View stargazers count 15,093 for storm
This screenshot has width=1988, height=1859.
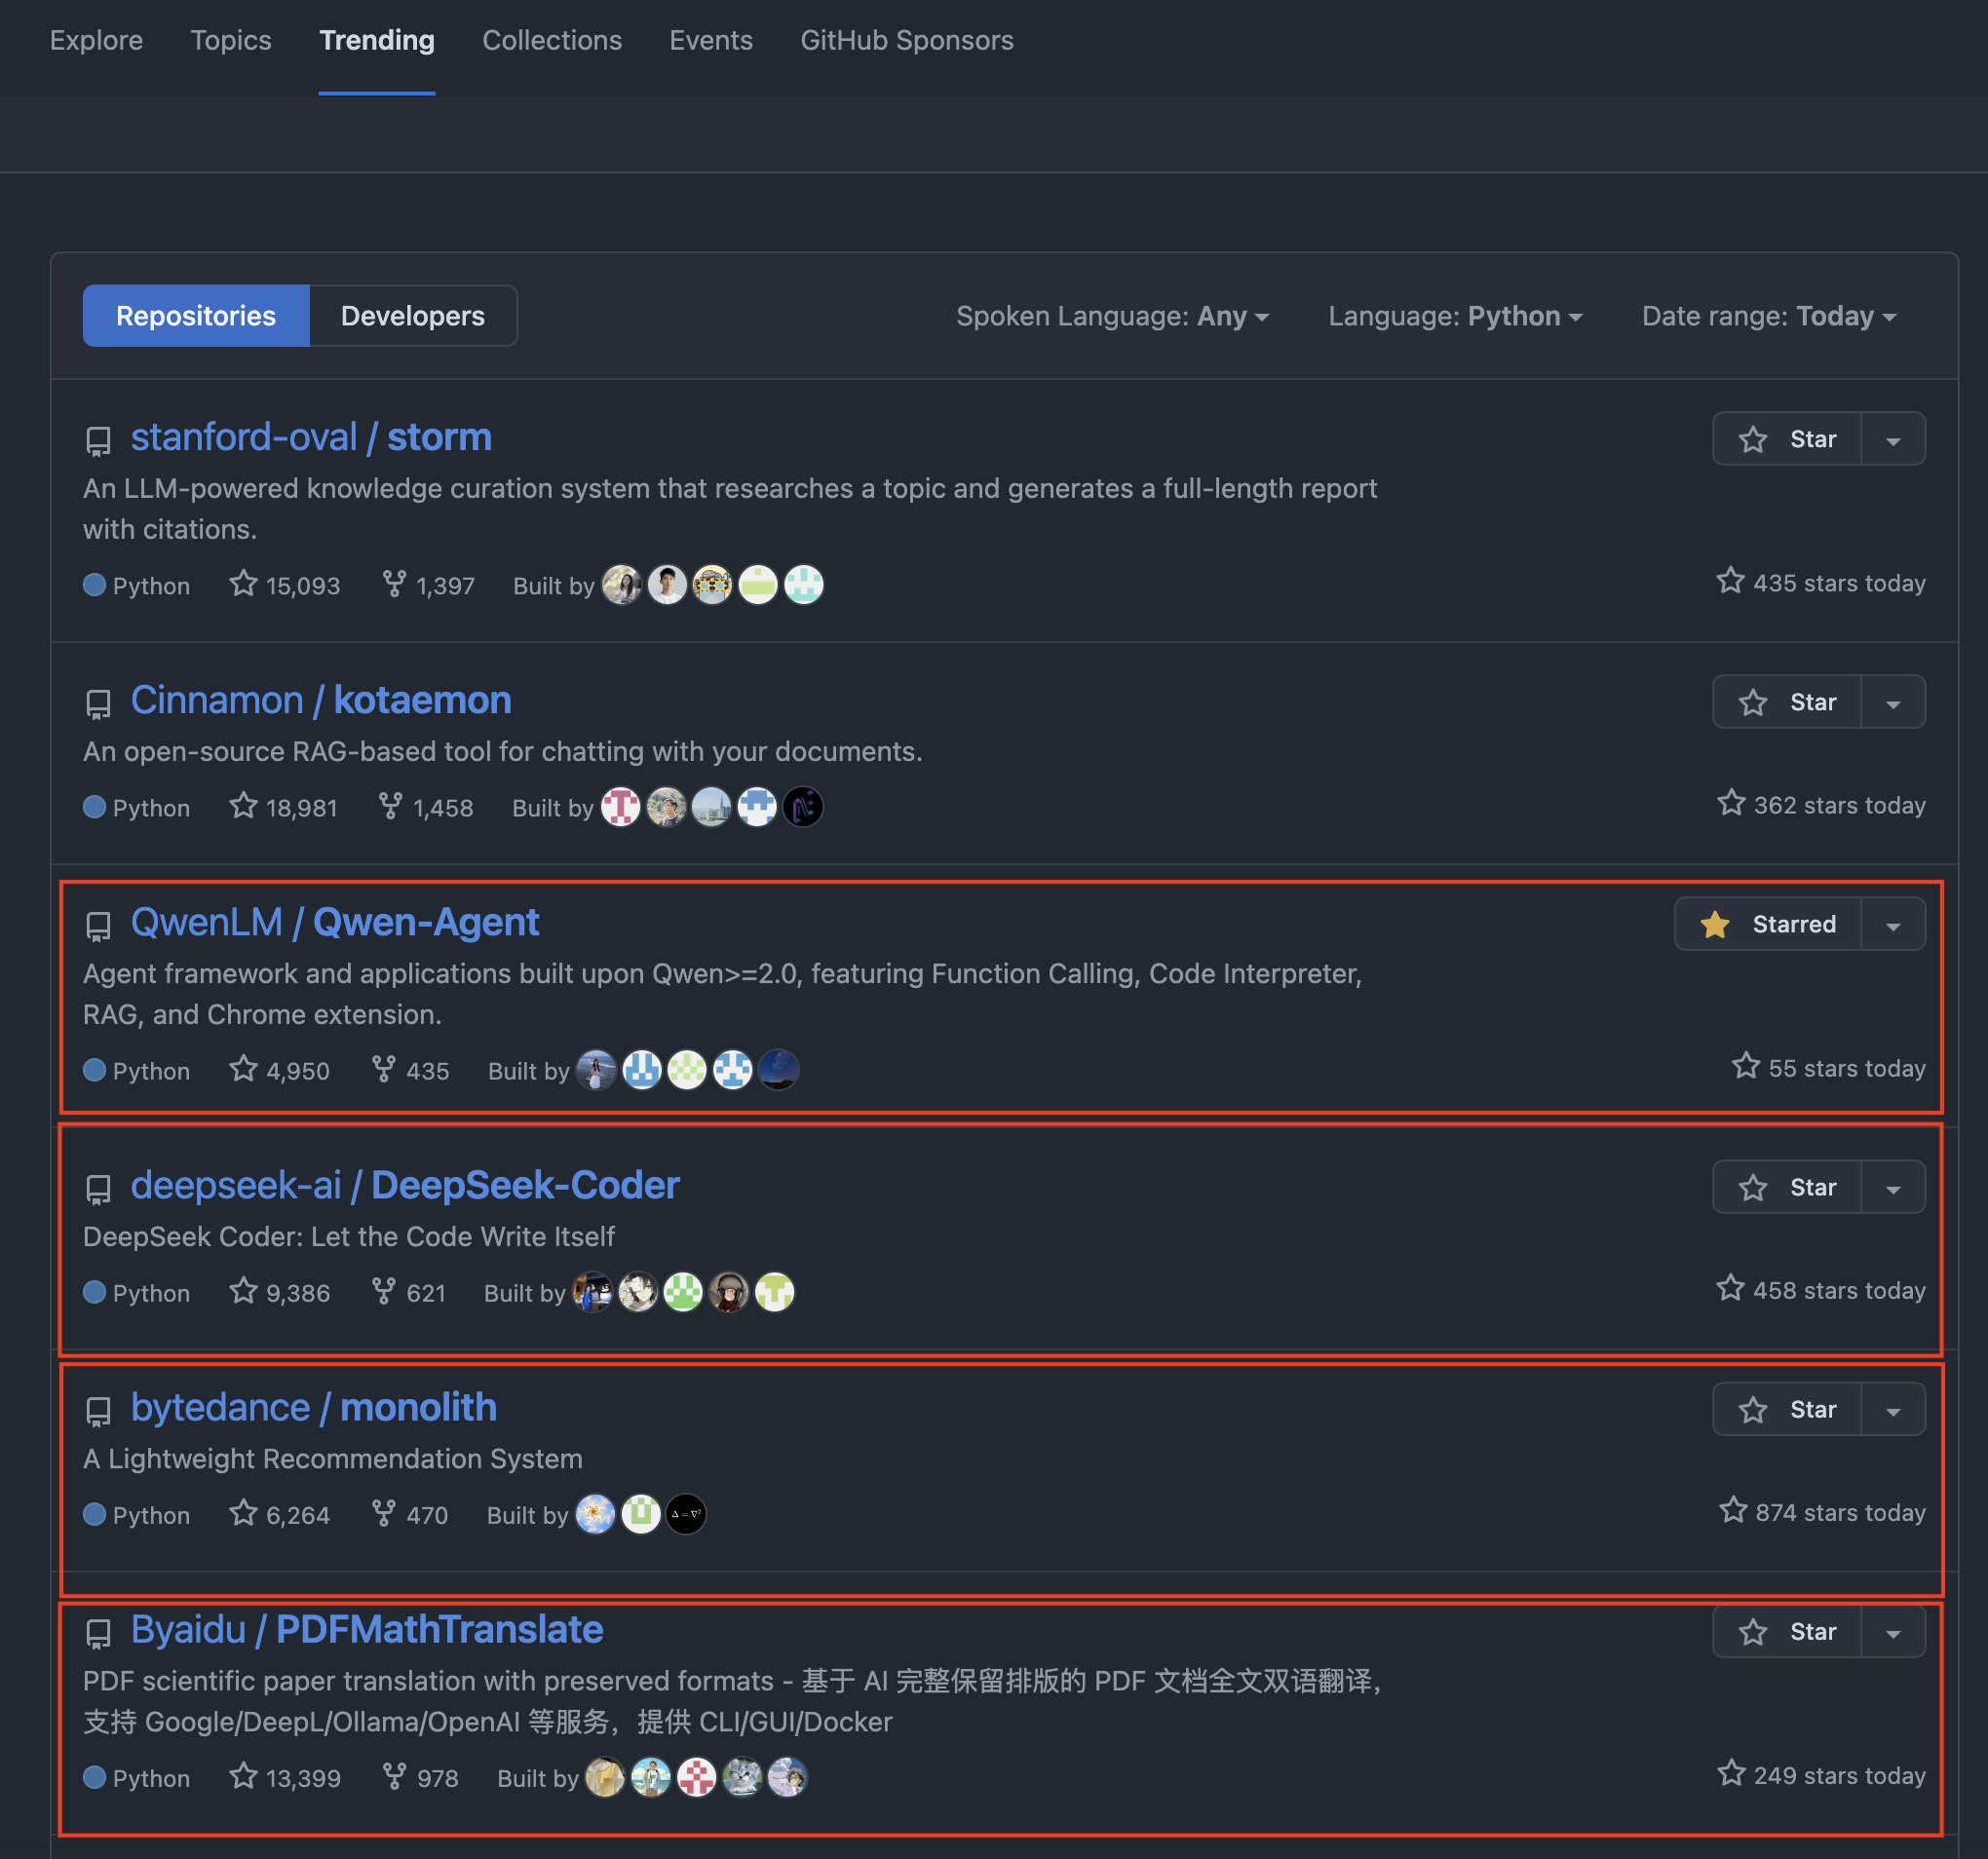(x=285, y=585)
